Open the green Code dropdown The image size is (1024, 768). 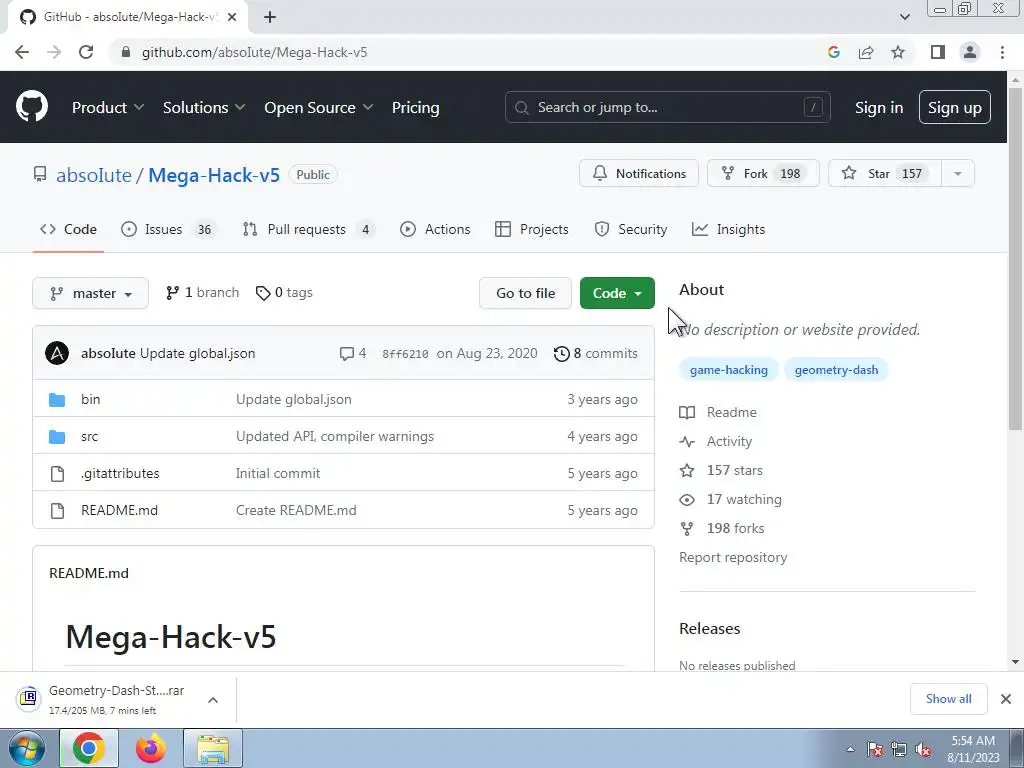617,293
